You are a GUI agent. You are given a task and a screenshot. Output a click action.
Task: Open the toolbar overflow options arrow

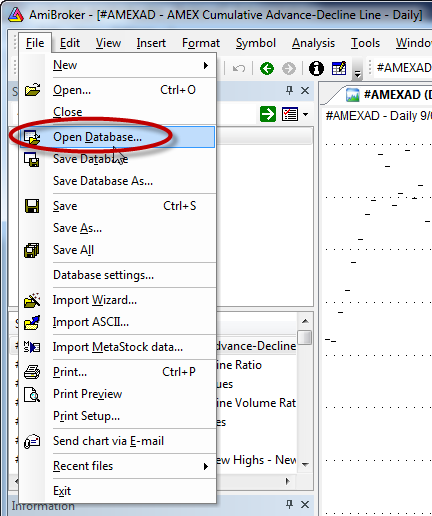pos(357,69)
